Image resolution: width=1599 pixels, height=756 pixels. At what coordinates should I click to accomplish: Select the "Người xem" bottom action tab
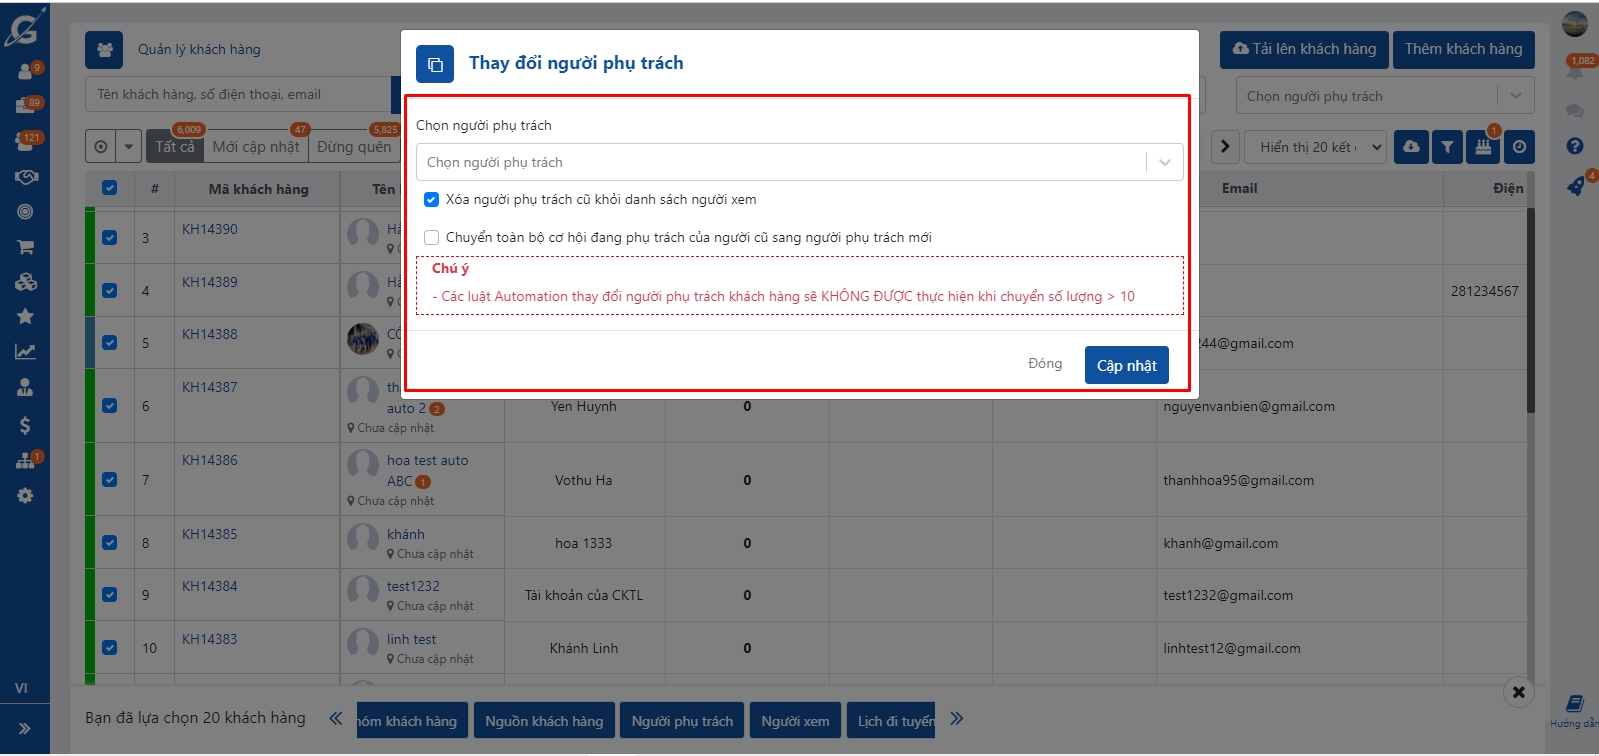click(x=795, y=721)
